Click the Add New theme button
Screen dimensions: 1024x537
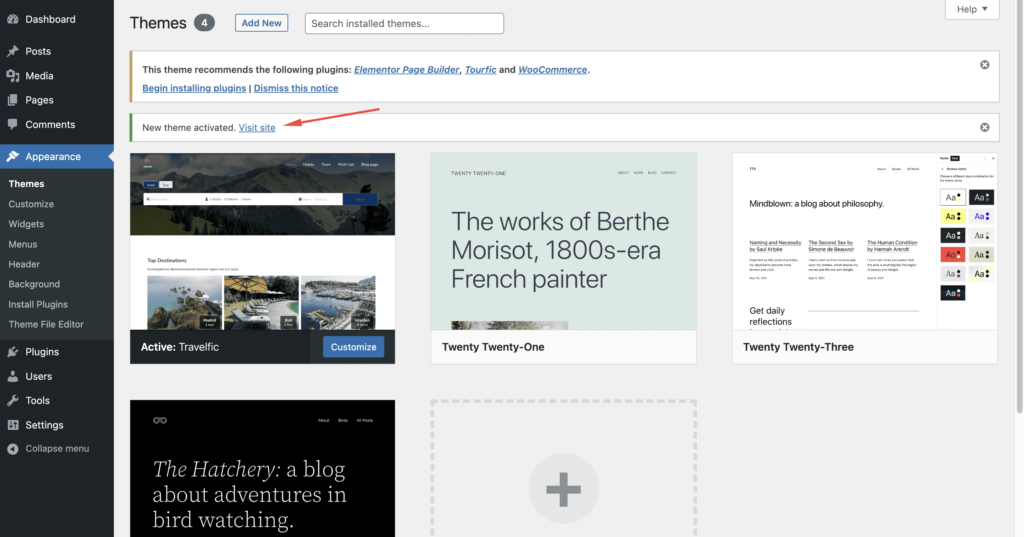261,23
